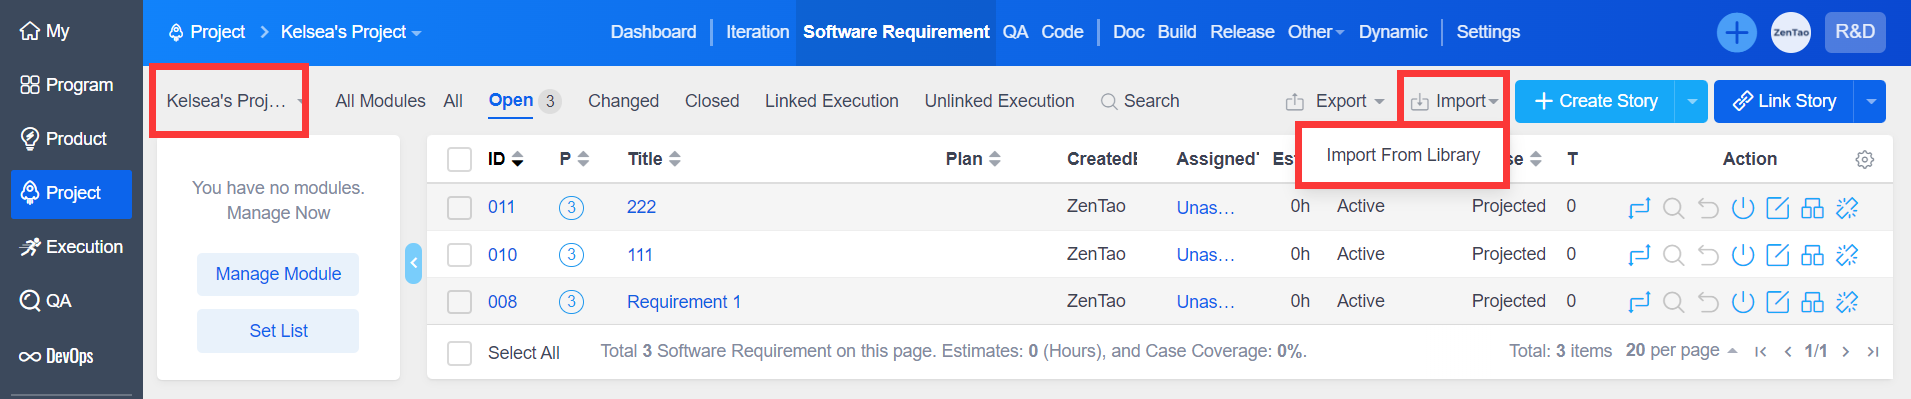Click the blue plus quick-create icon
This screenshot has height=399, width=1911.
[x=1737, y=33]
